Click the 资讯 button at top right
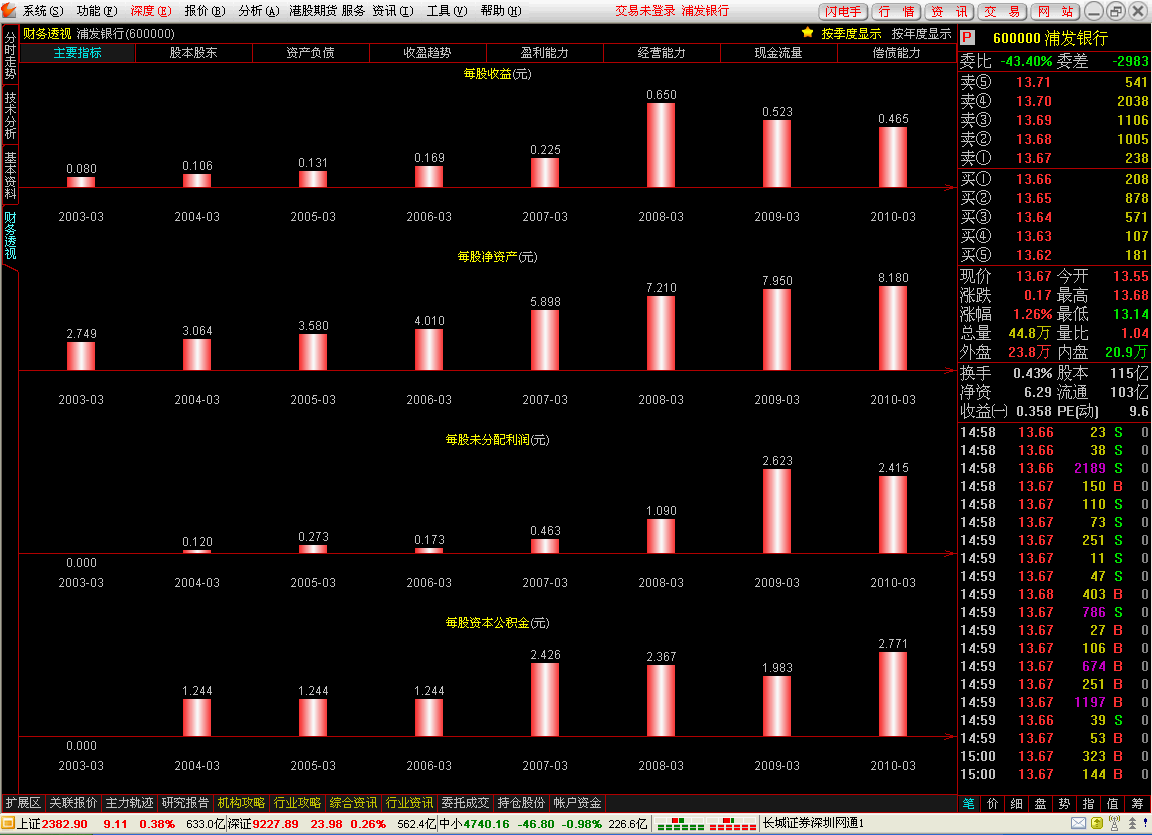This screenshot has height=835, width=1152. [949, 11]
